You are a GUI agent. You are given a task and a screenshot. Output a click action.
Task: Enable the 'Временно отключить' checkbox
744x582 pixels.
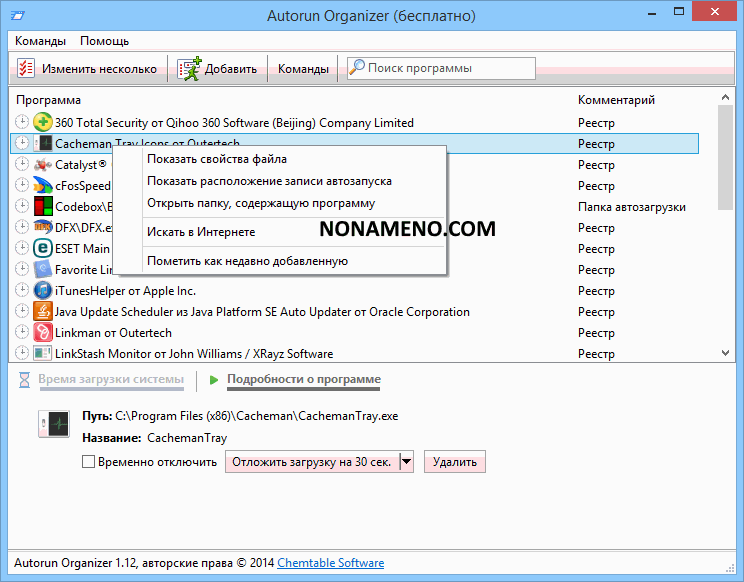tap(89, 462)
